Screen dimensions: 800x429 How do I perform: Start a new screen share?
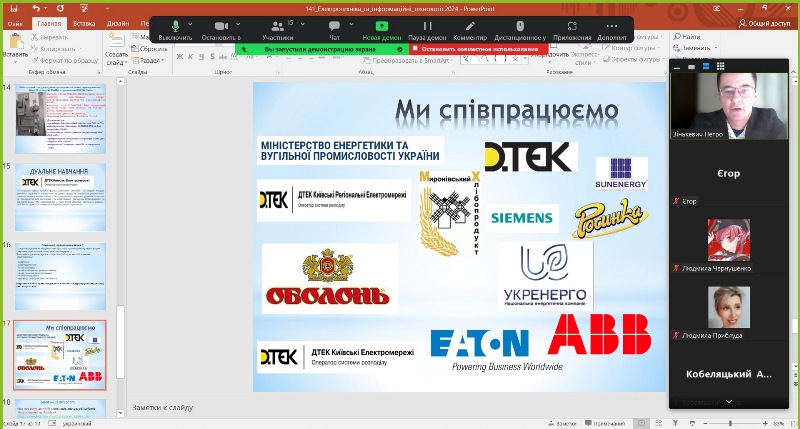(x=382, y=29)
